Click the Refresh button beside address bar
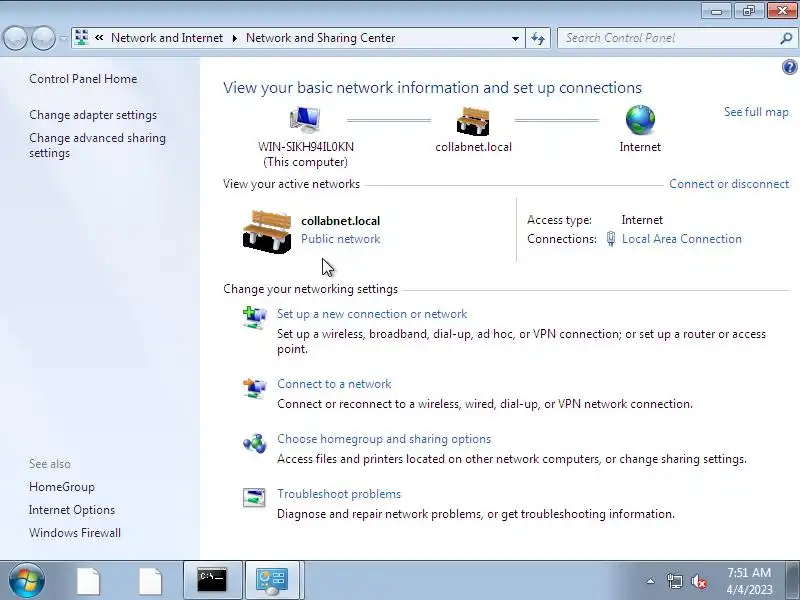The image size is (800, 600). (538, 38)
